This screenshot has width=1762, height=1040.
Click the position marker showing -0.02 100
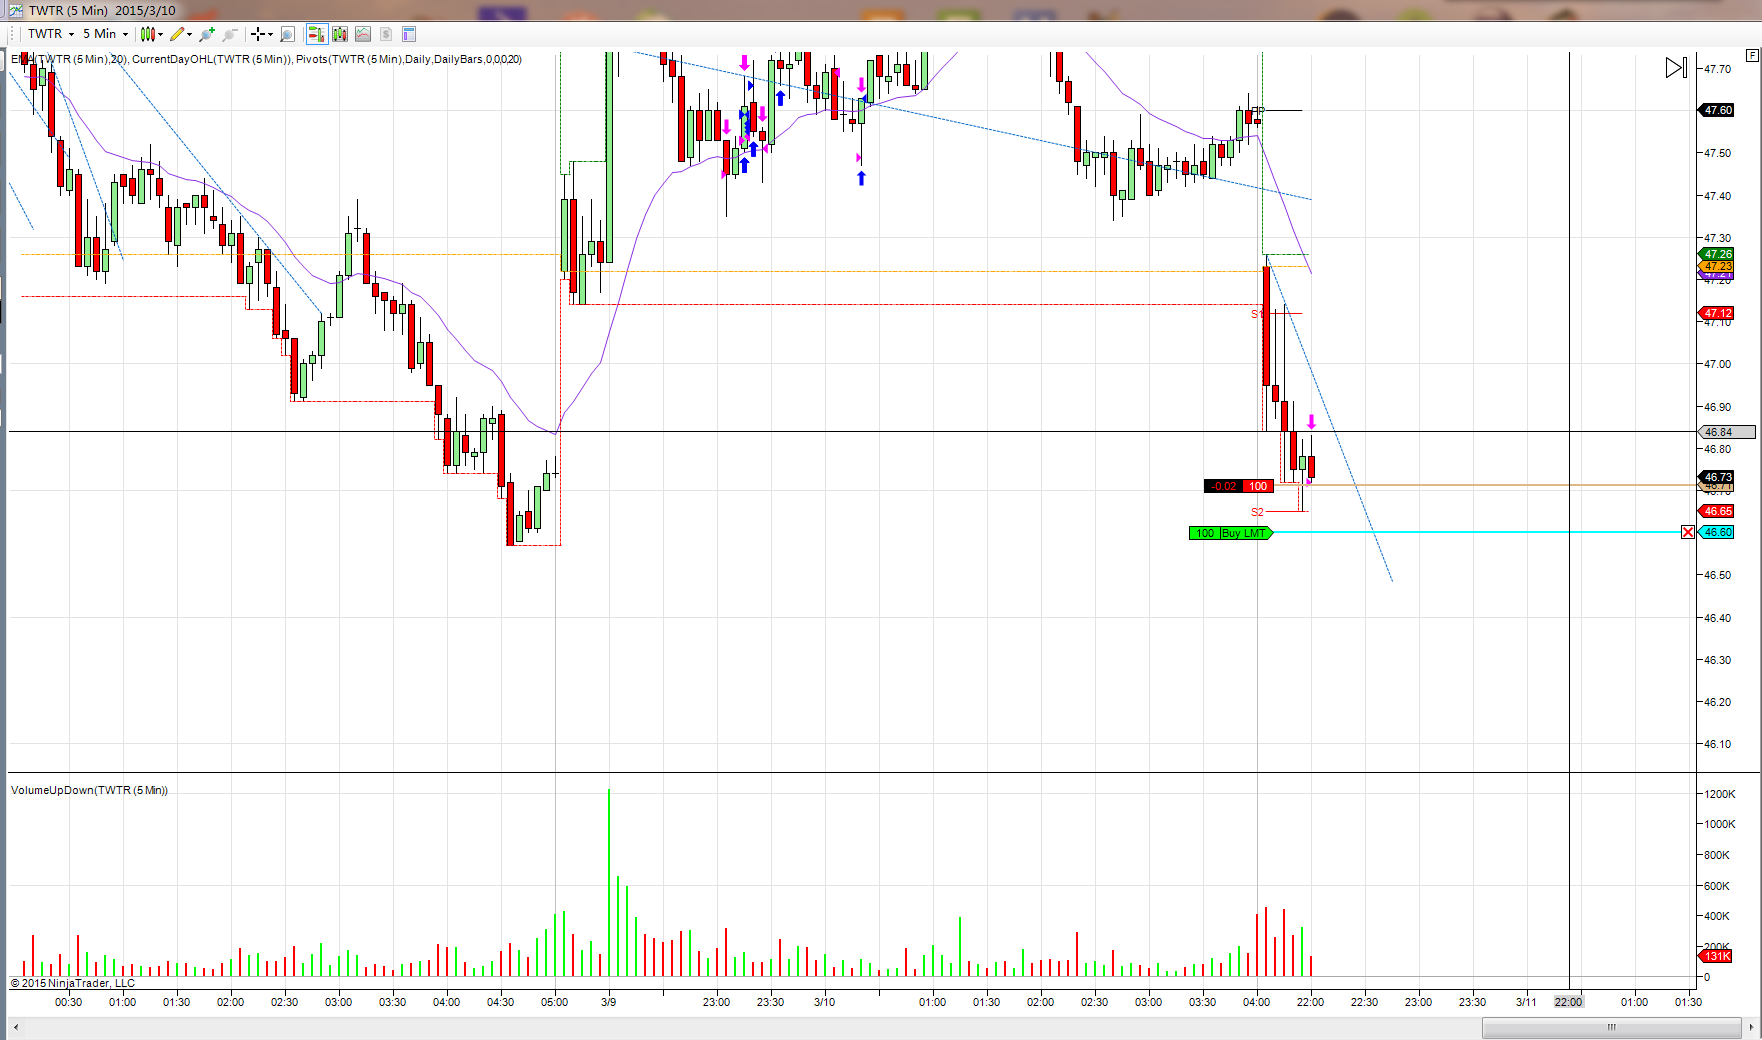1239,486
